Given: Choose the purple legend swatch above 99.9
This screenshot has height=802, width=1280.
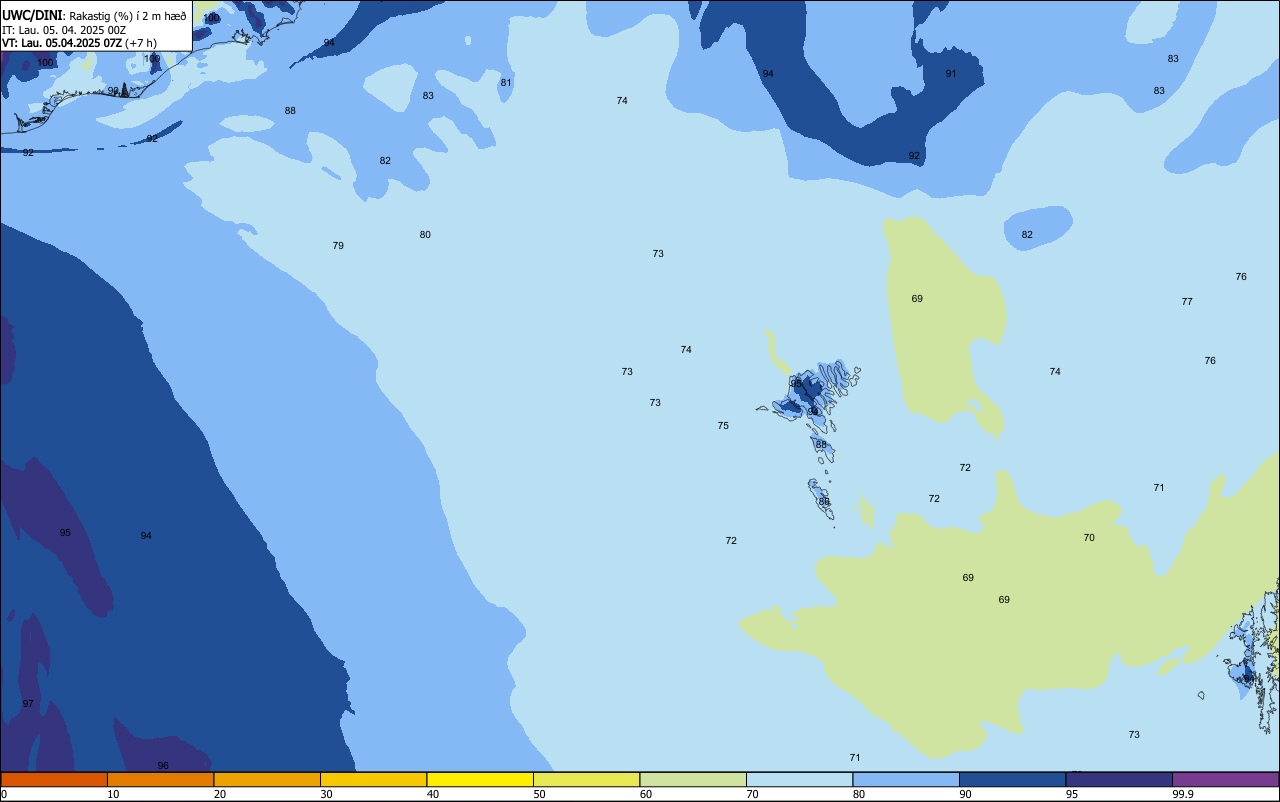Looking at the screenshot, I should 1225,779.
